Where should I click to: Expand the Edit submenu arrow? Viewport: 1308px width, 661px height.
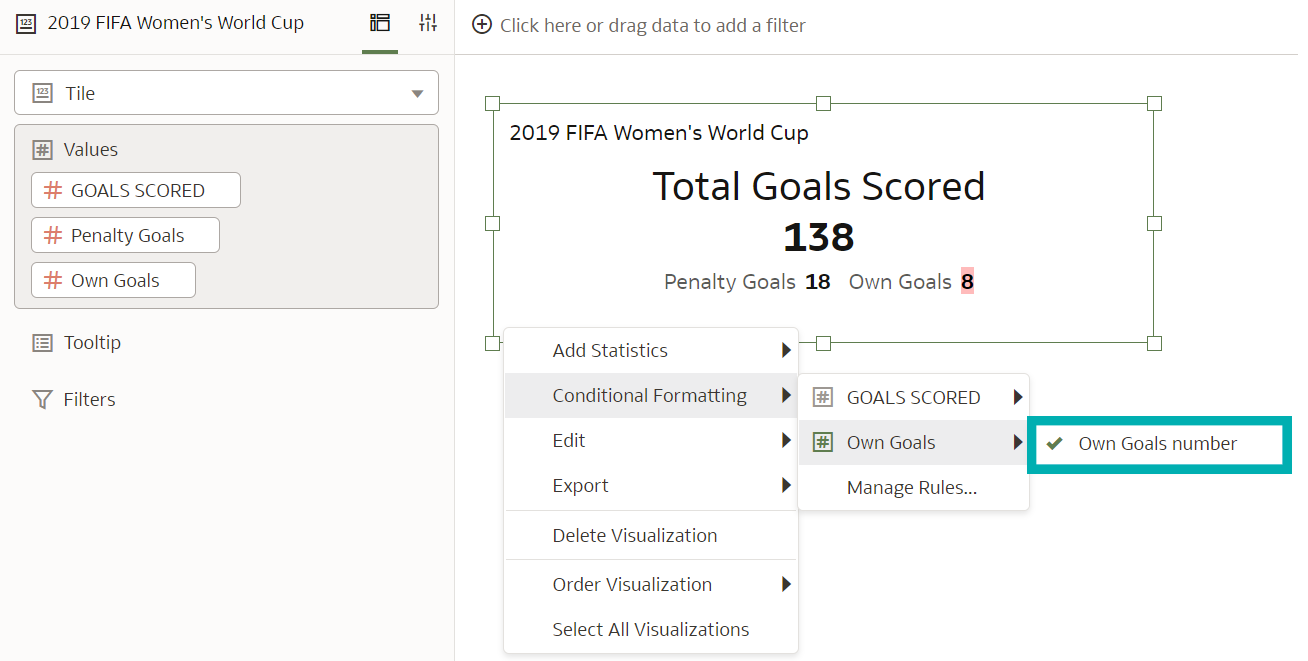point(786,440)
